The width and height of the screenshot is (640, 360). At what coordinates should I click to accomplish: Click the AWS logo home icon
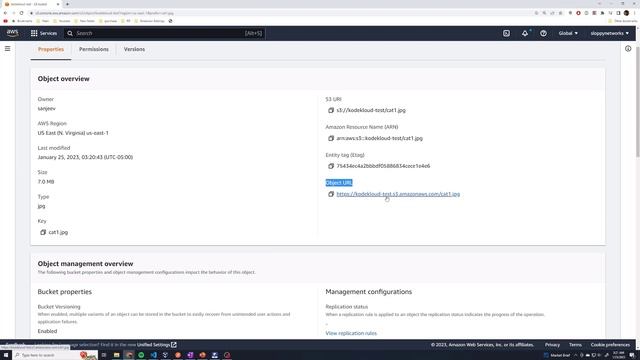pos(12,33)
